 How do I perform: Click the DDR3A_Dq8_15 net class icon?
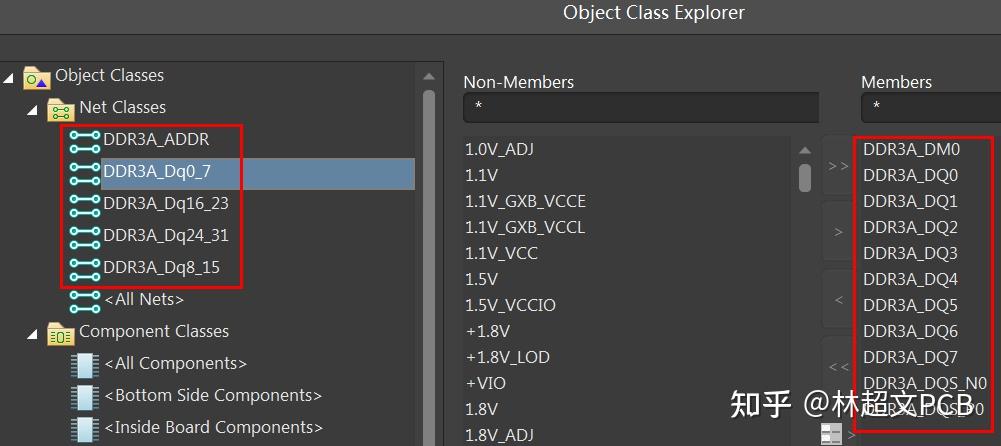[84, 267]
